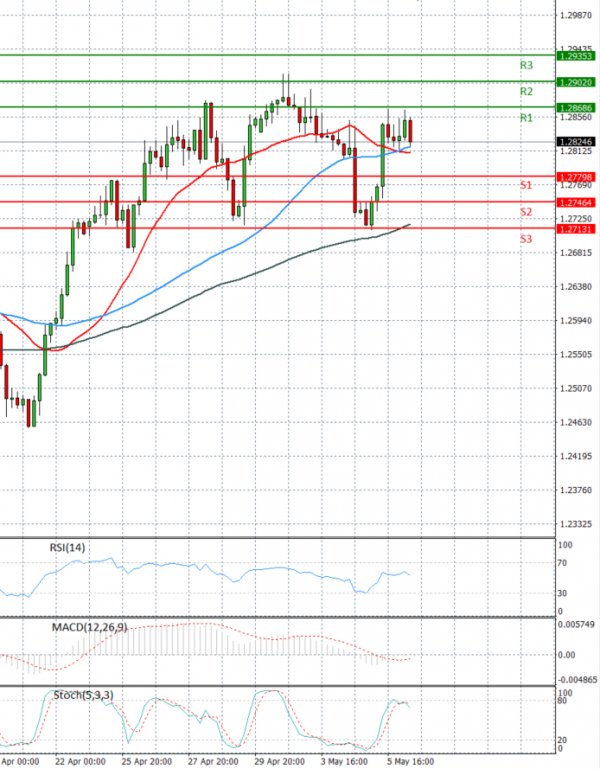Select the S2 label text

(x=526, y=212)
